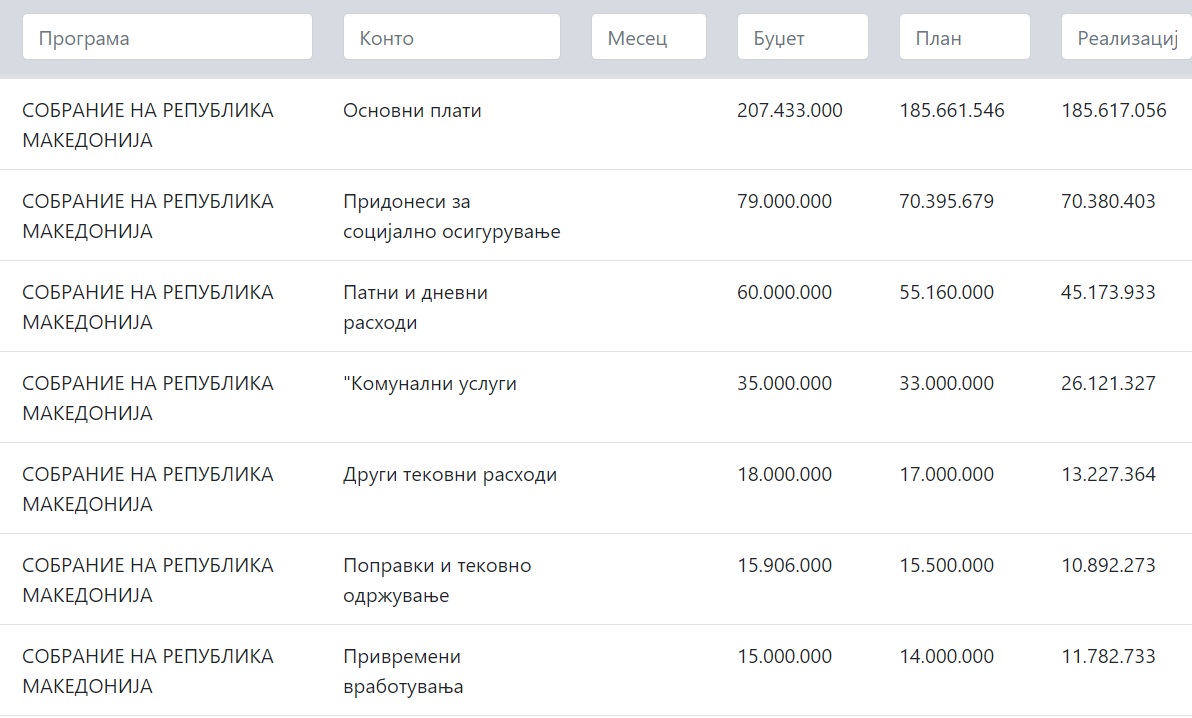Click the budget value 207.433.000
Viewport: 1192px width, 718px height.
[790, 110]
